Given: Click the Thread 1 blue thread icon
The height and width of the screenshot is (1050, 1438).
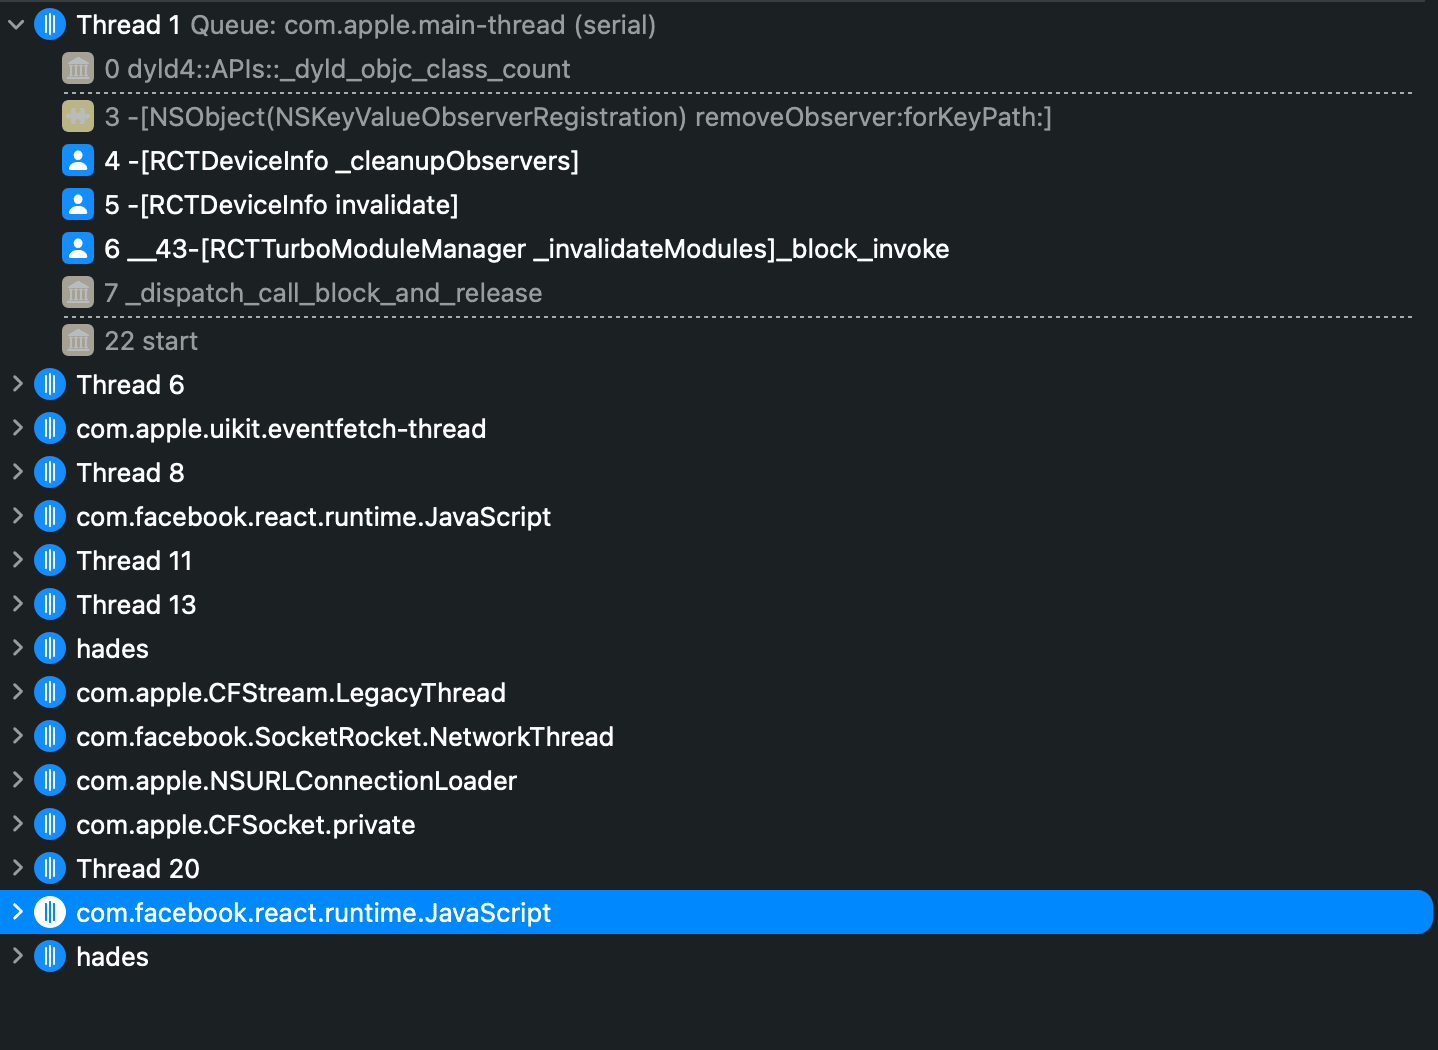Looking at the screenshot, I should point(50,25).
